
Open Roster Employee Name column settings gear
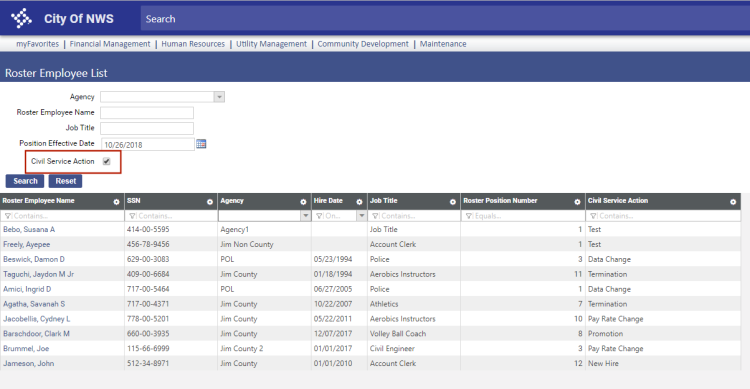click(116, 202)
